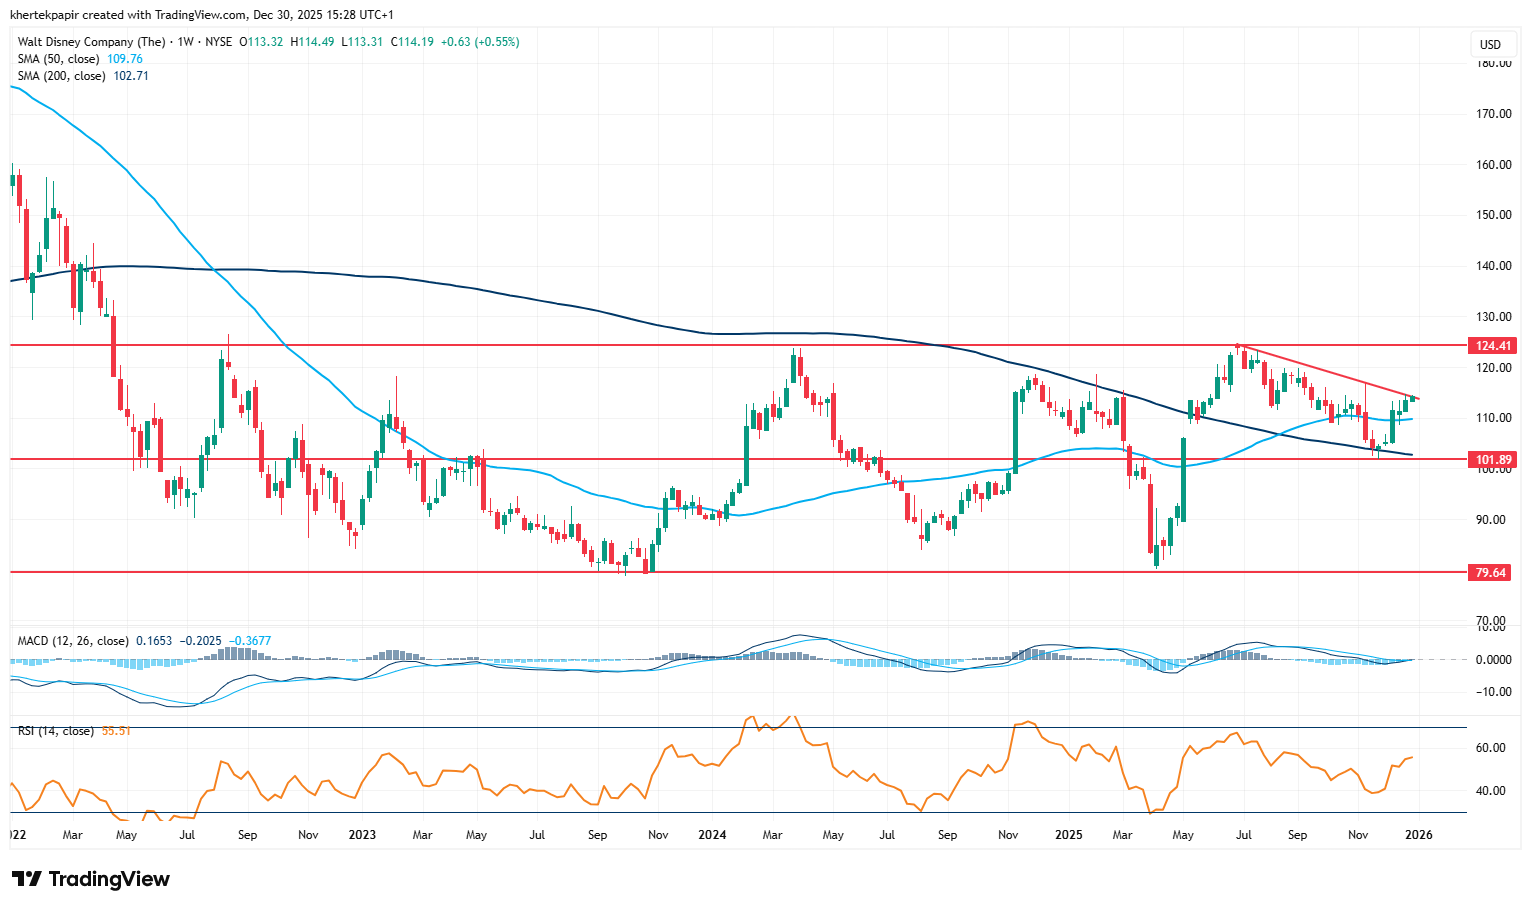Click the 180.00 price scale label
1531x909 pixels.
1493,64
